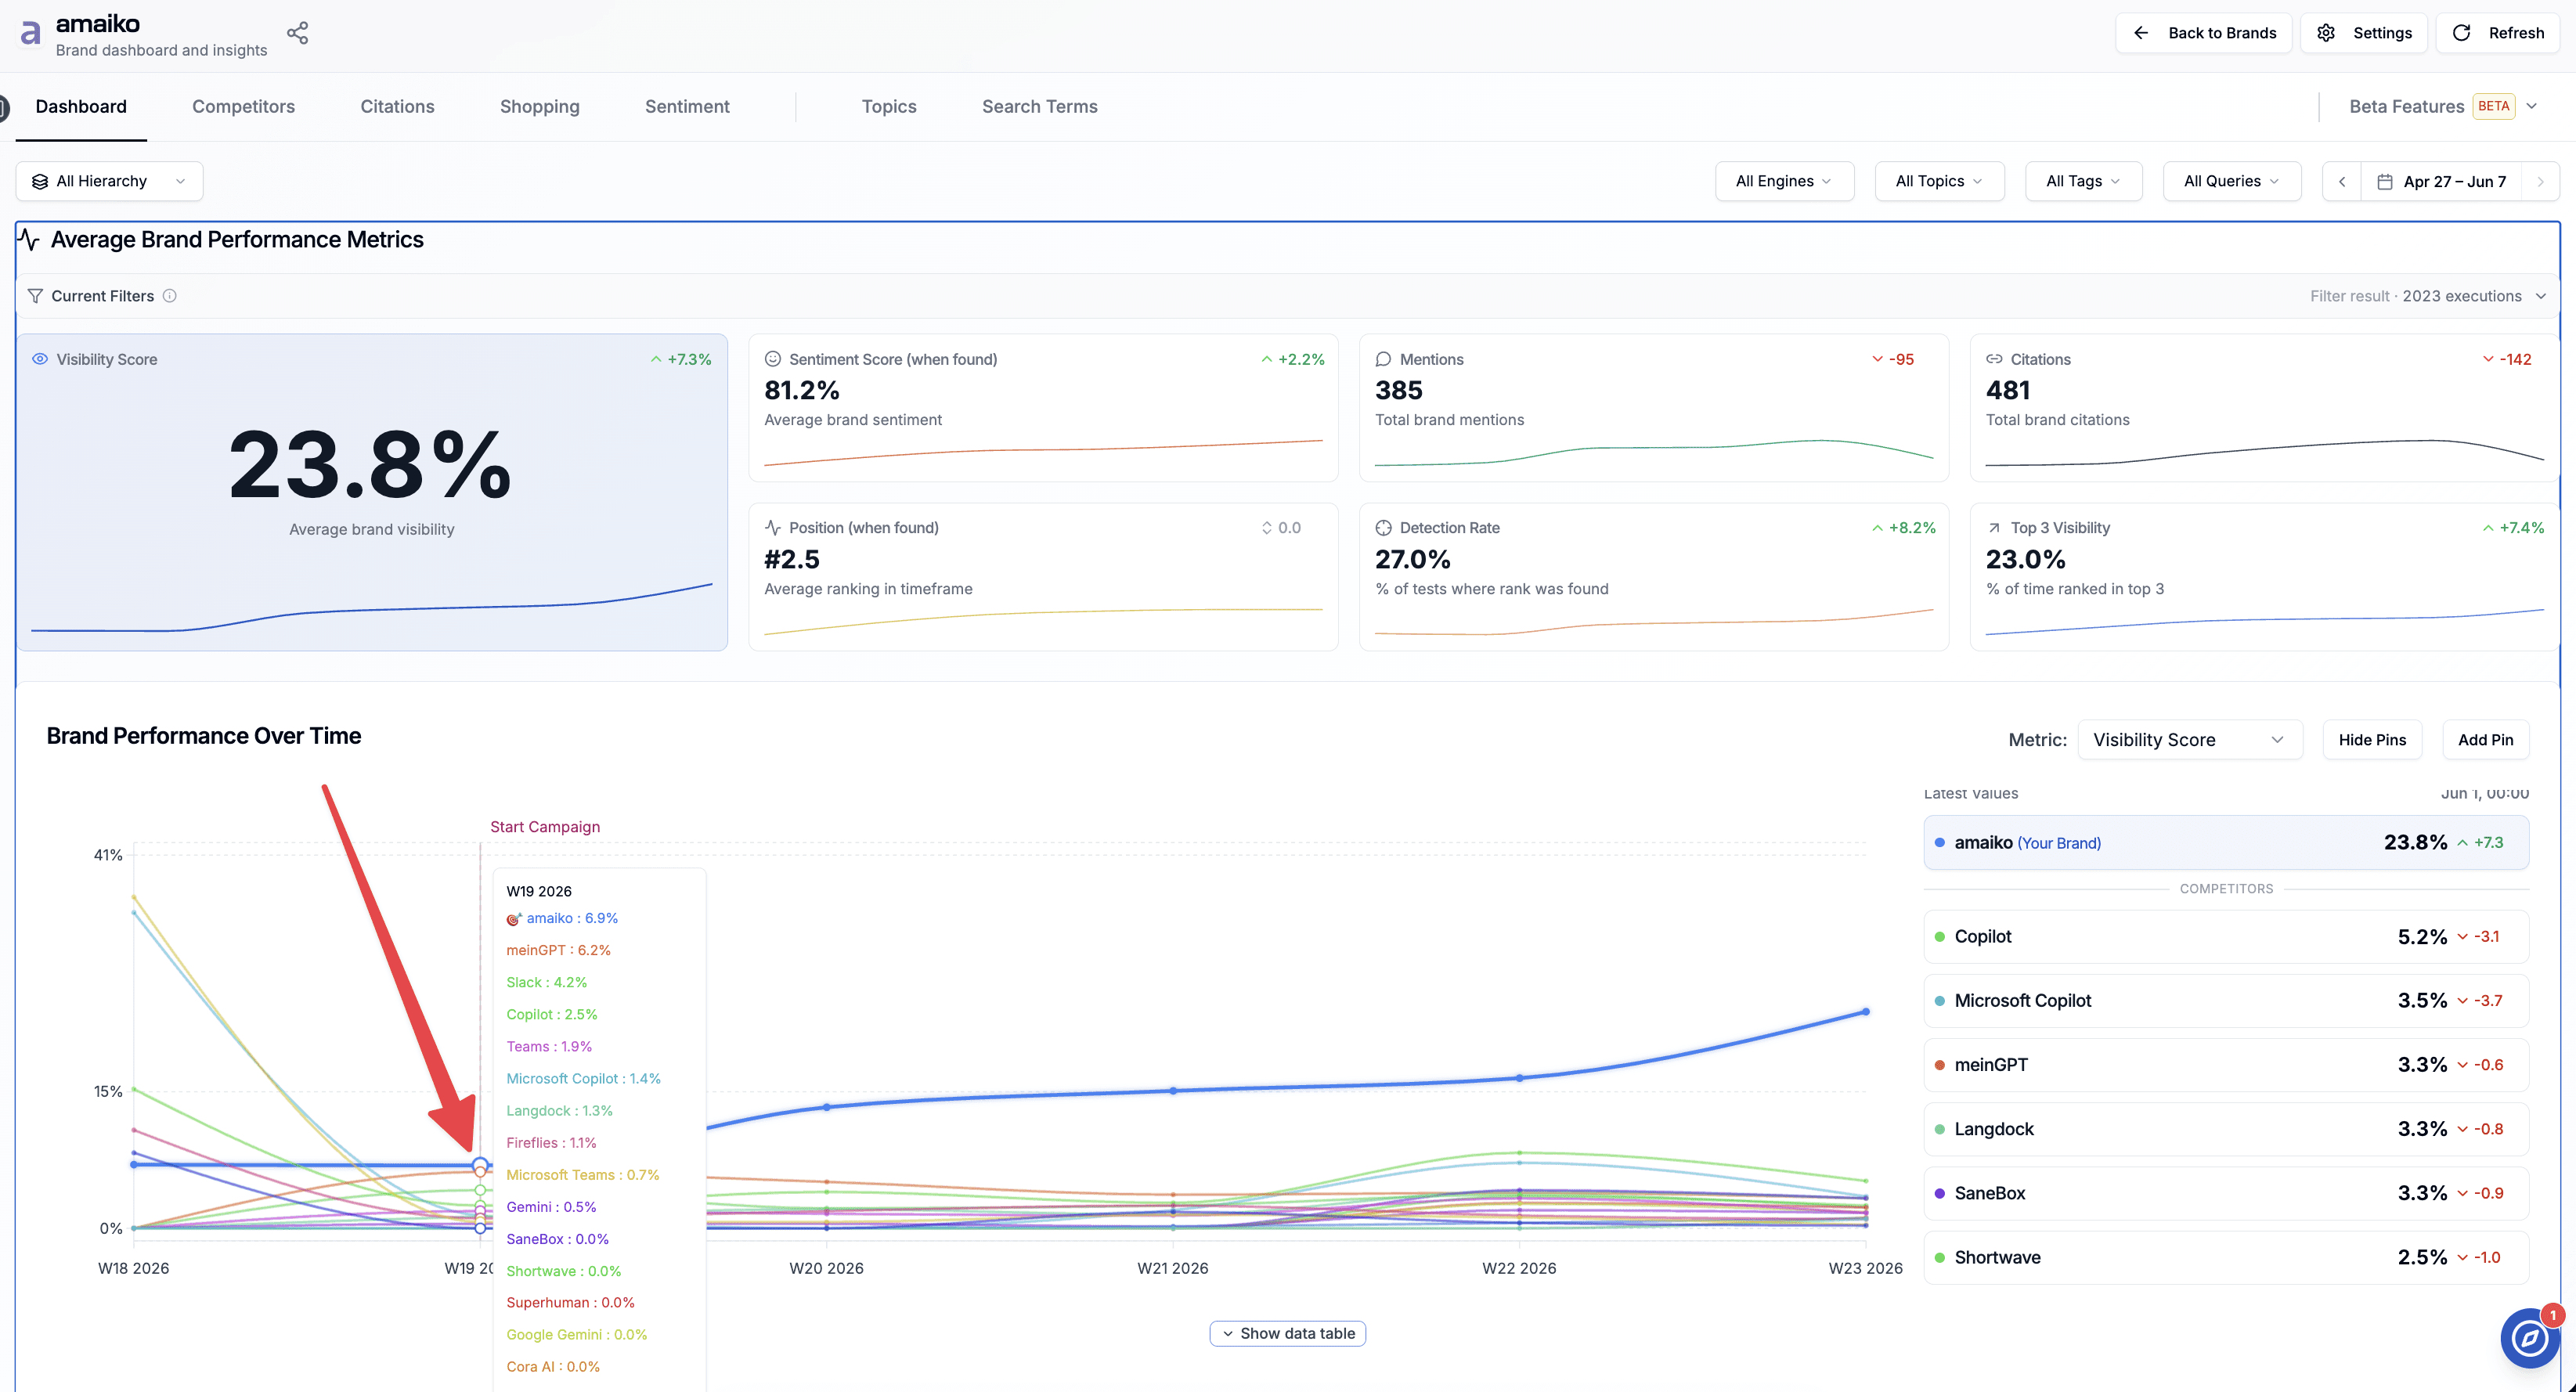The image size is (2576, 1392).
Task: Open the Citations tab
Action: [x=397, y=106]
